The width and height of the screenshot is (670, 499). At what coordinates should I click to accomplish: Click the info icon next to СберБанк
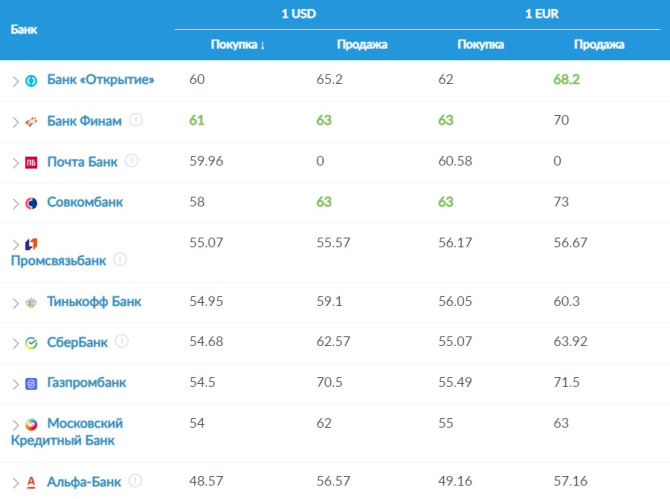[x=122, y=341]
